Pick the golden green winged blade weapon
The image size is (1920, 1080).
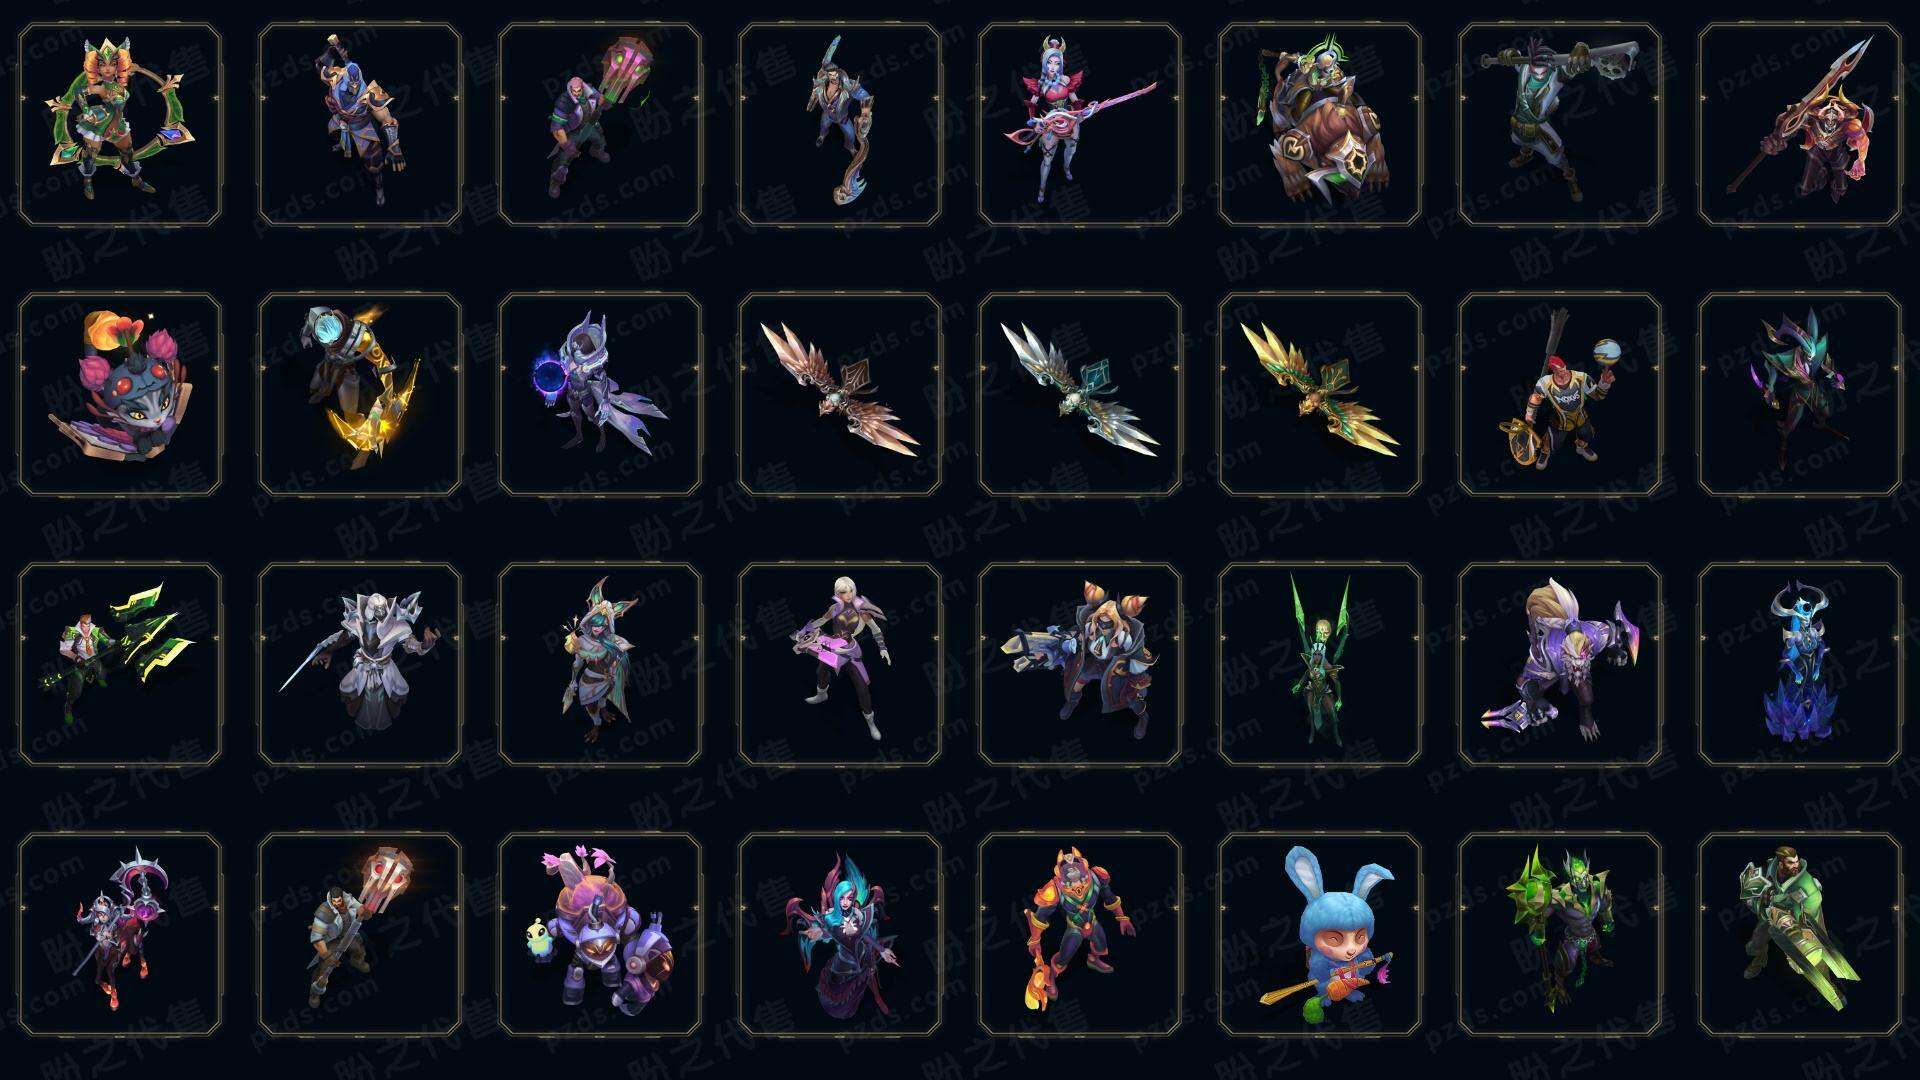pos(1320,394)
